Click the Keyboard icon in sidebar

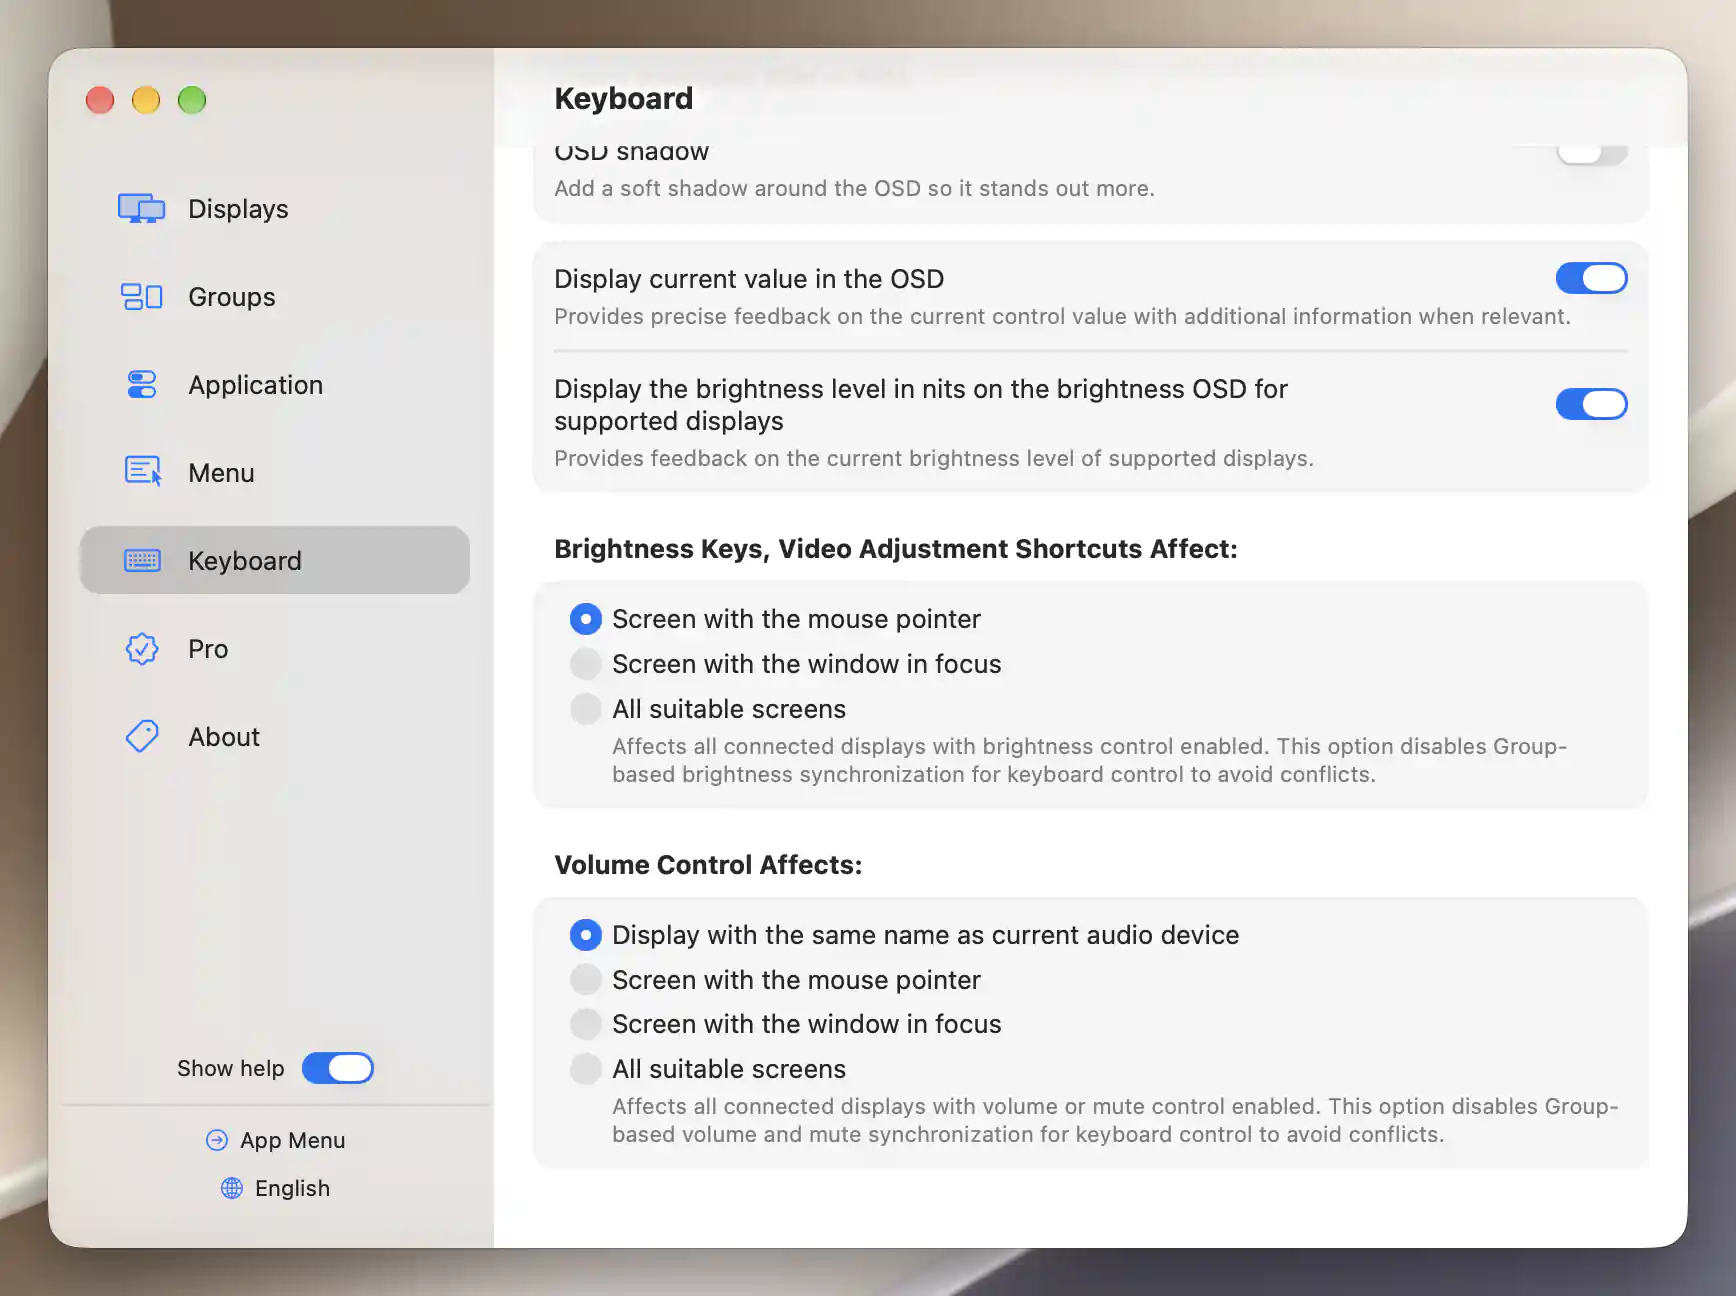142,560
